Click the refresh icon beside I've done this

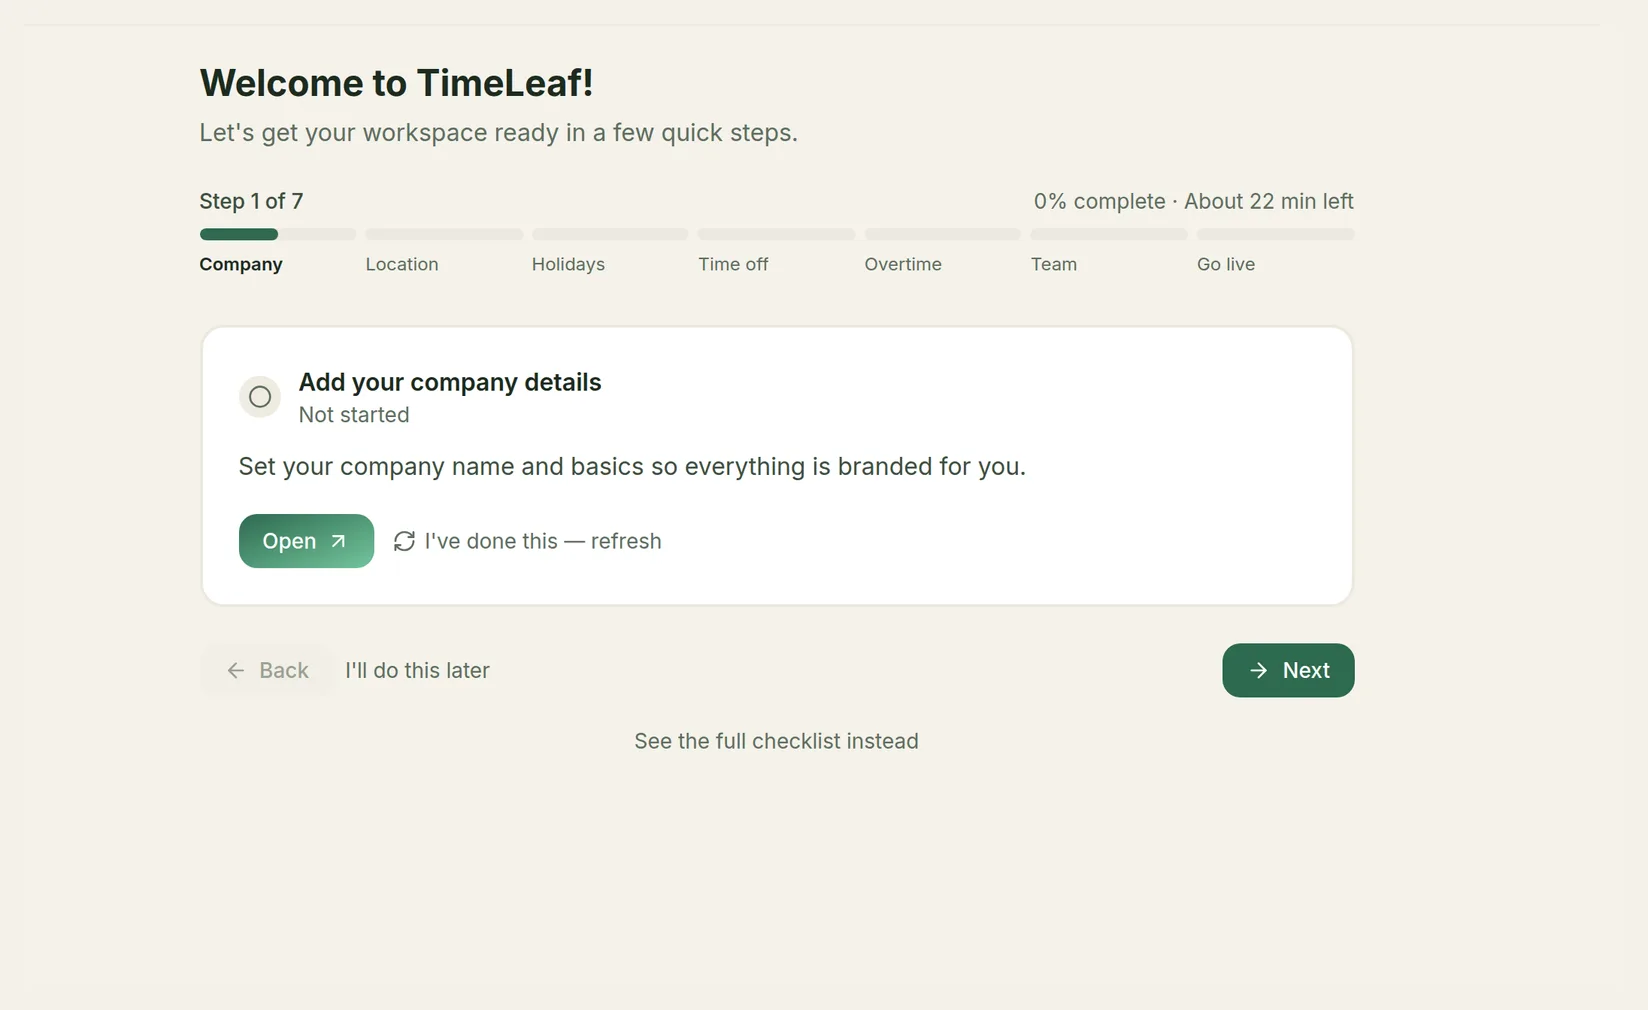point(404,541)
